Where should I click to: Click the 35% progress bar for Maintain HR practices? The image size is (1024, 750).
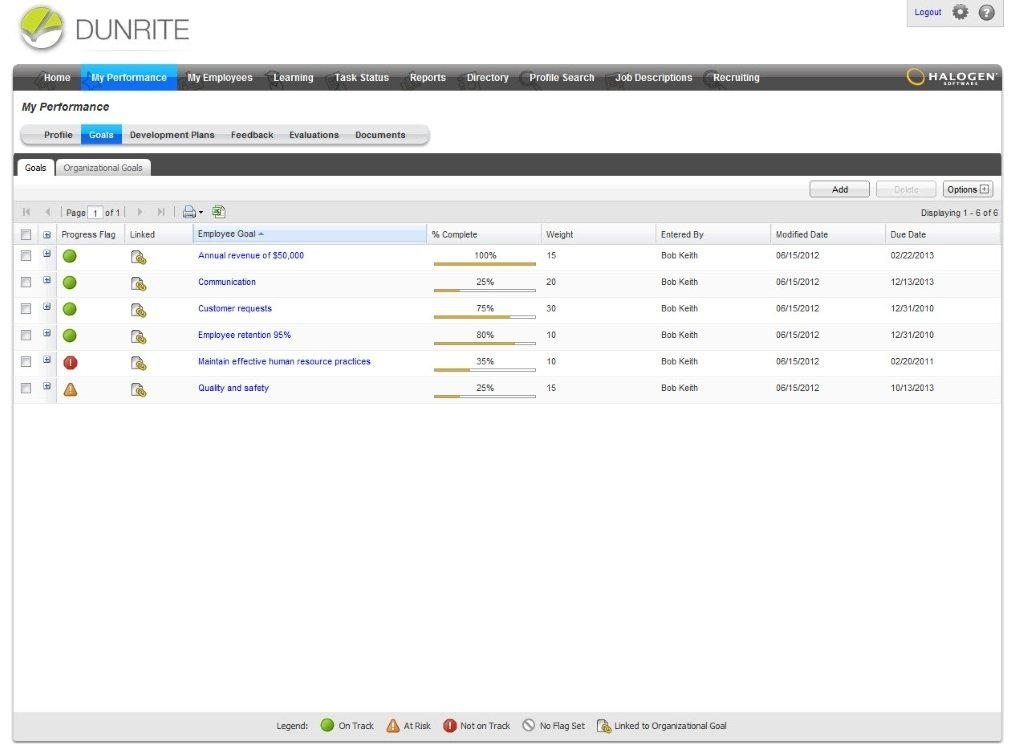click(x=485, y=369)
